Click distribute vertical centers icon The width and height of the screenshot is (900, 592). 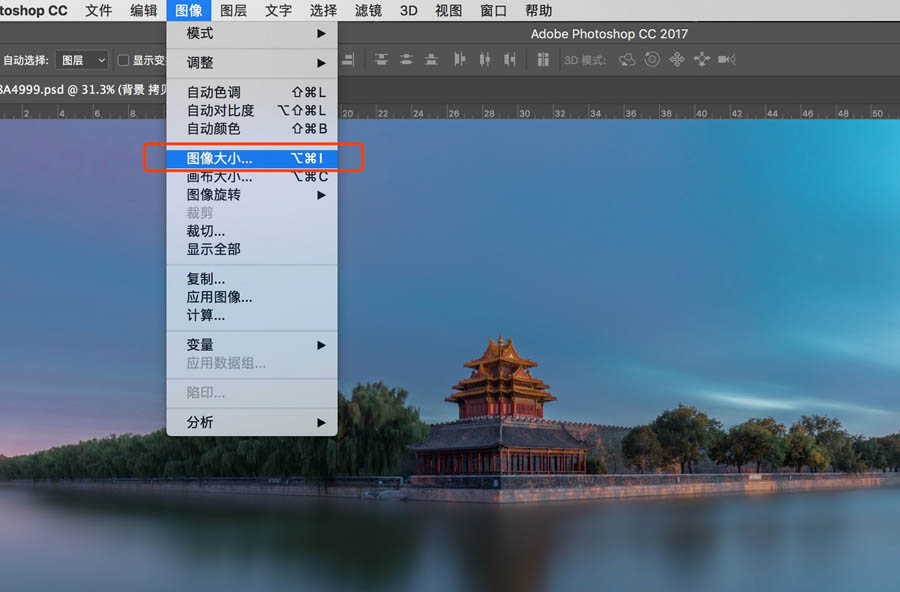coord(406,60)
